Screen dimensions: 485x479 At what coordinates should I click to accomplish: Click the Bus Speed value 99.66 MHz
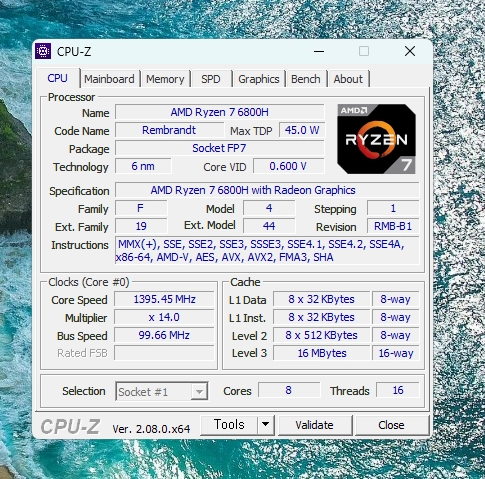tap(164, 335)
